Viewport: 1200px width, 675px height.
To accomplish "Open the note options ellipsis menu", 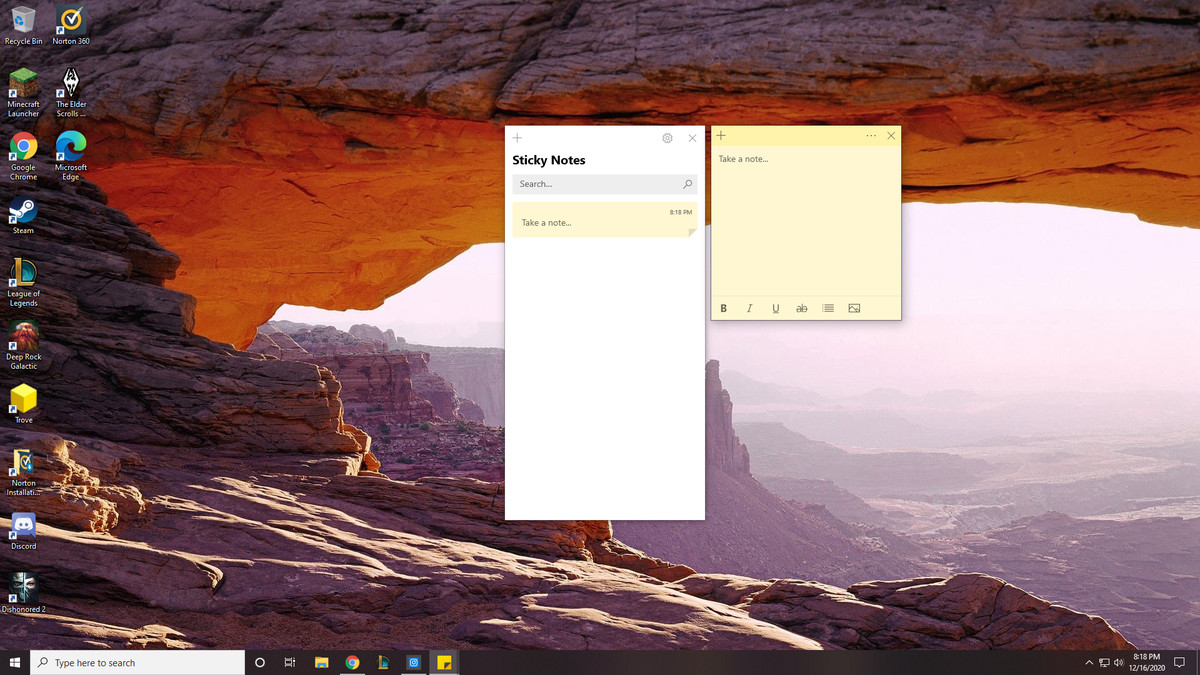I will [869, 134].
